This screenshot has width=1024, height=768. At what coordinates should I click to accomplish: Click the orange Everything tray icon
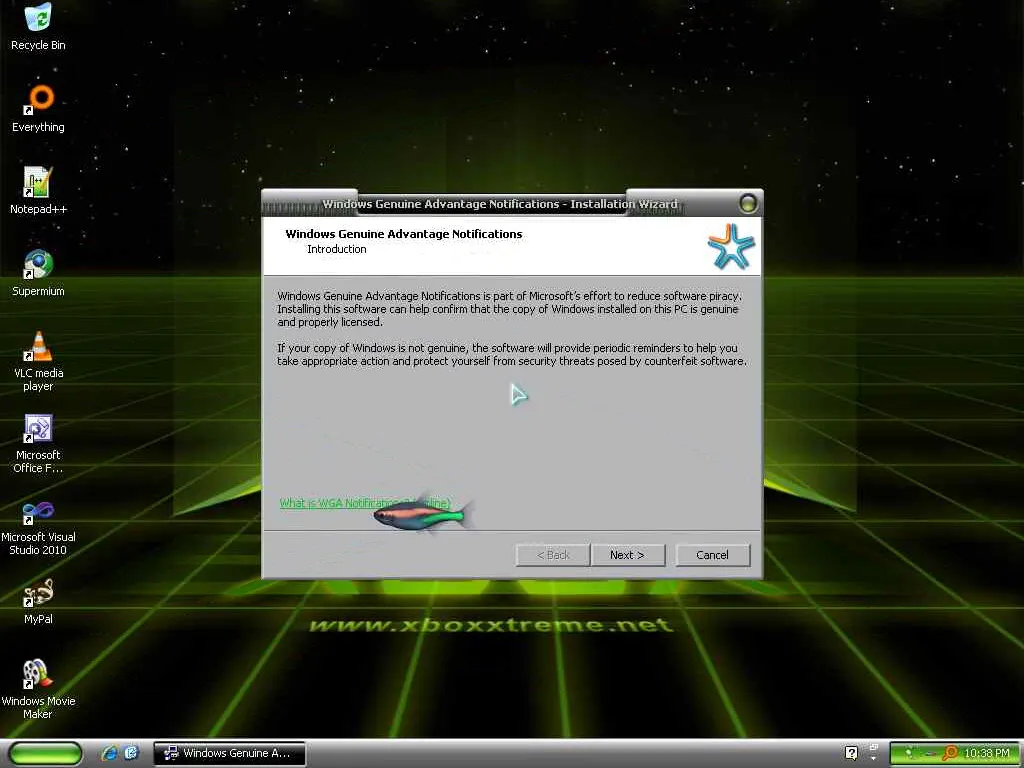950,754
